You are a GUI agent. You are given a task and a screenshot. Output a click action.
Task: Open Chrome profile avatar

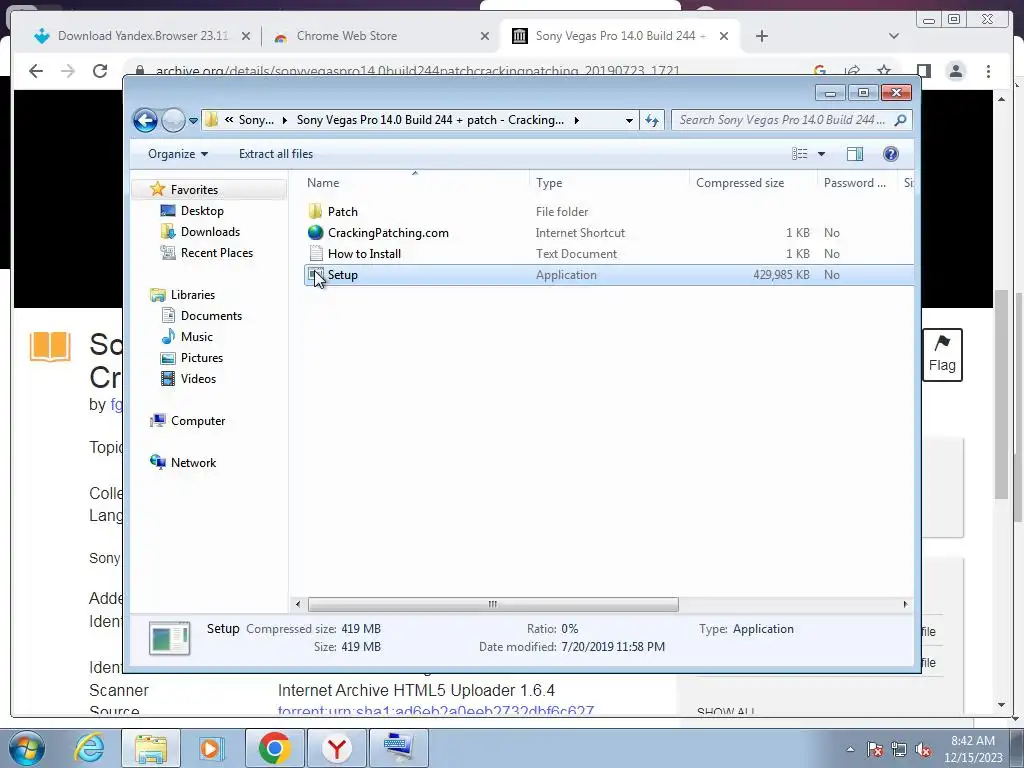point(956,71)
